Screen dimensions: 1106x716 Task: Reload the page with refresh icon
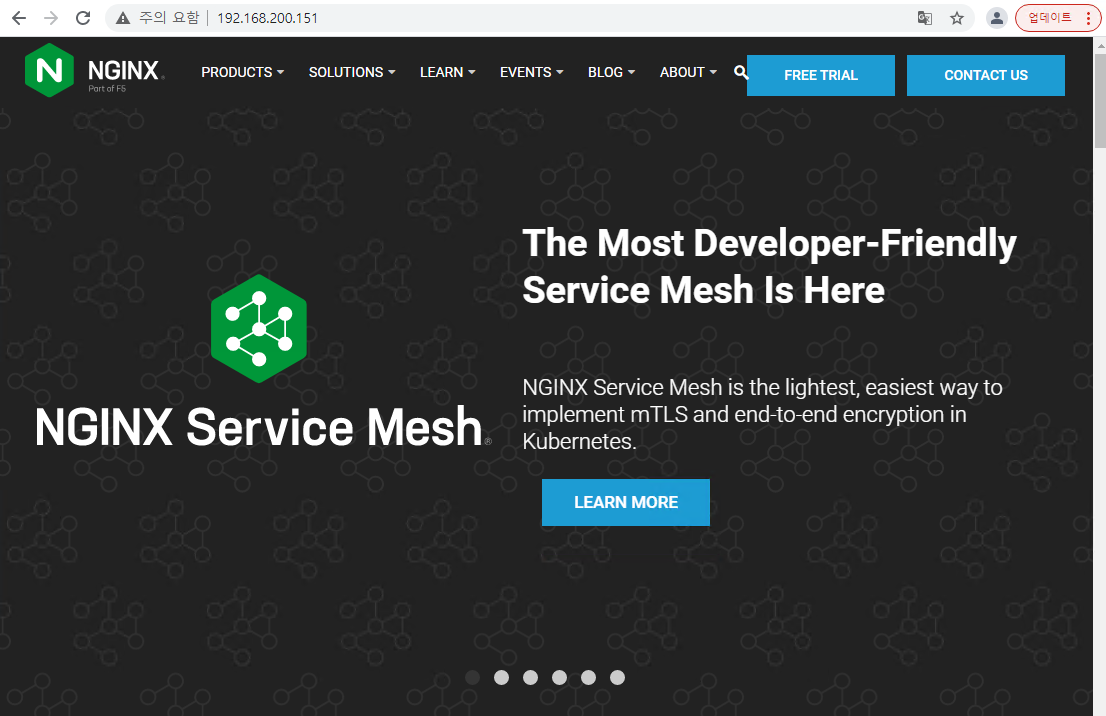[83, 18]
